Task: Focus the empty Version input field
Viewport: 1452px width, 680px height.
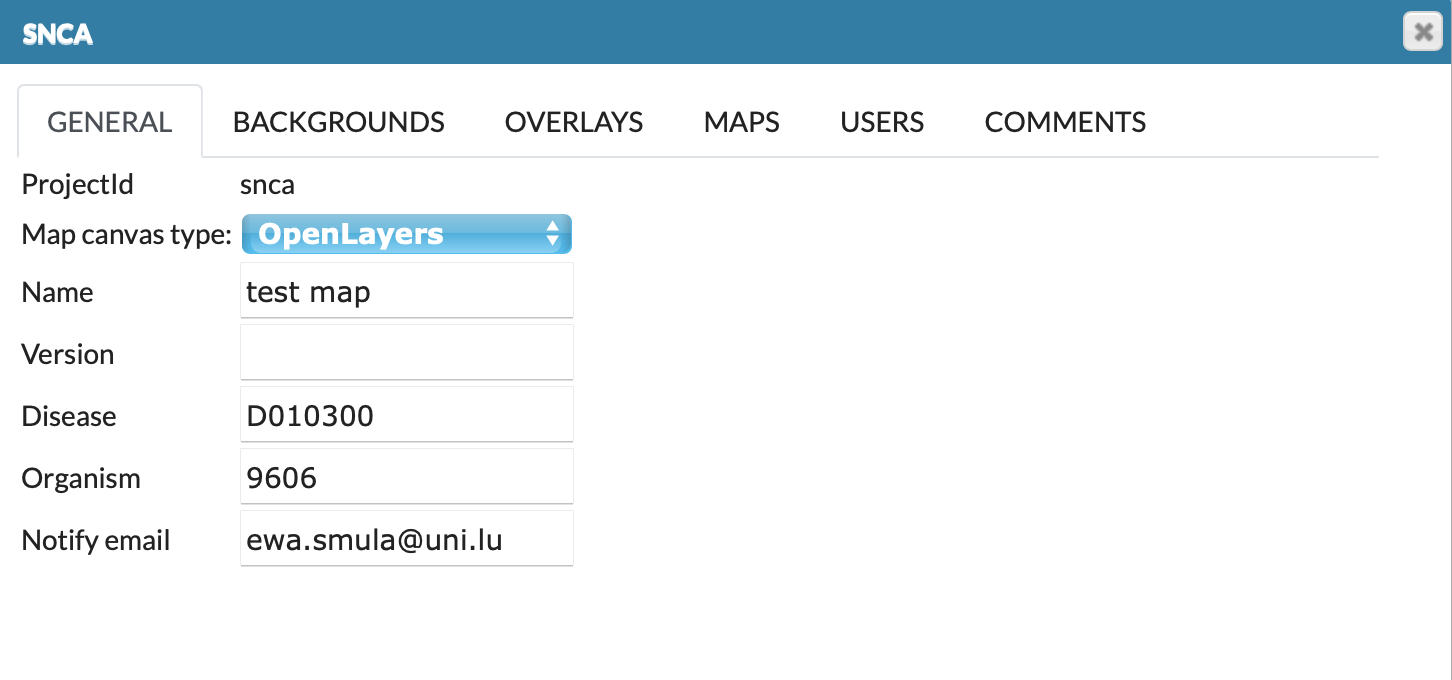Action: click(x=406, y=353)
